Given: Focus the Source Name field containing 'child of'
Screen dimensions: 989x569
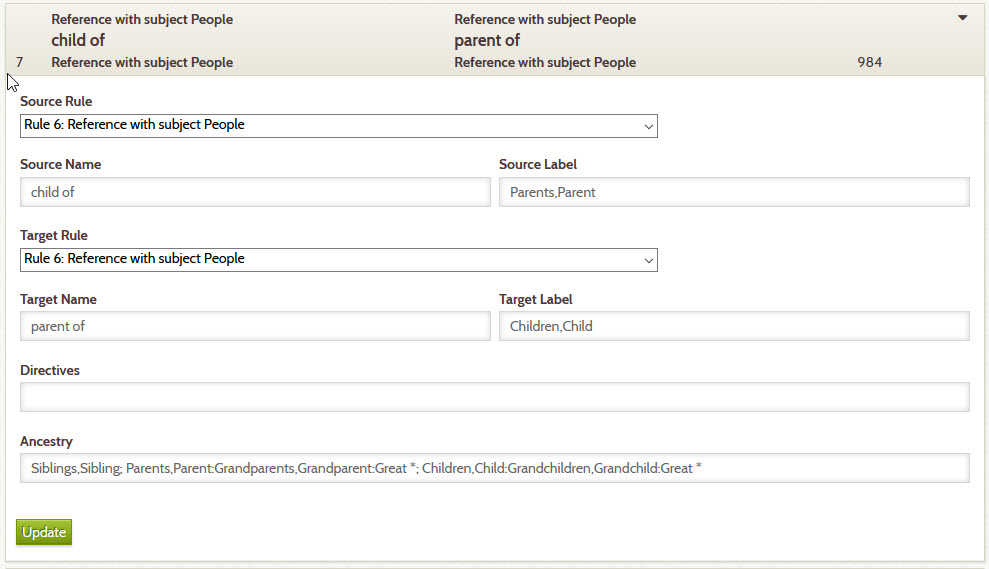Looking at the screenshot, I should tap(255, 192).
